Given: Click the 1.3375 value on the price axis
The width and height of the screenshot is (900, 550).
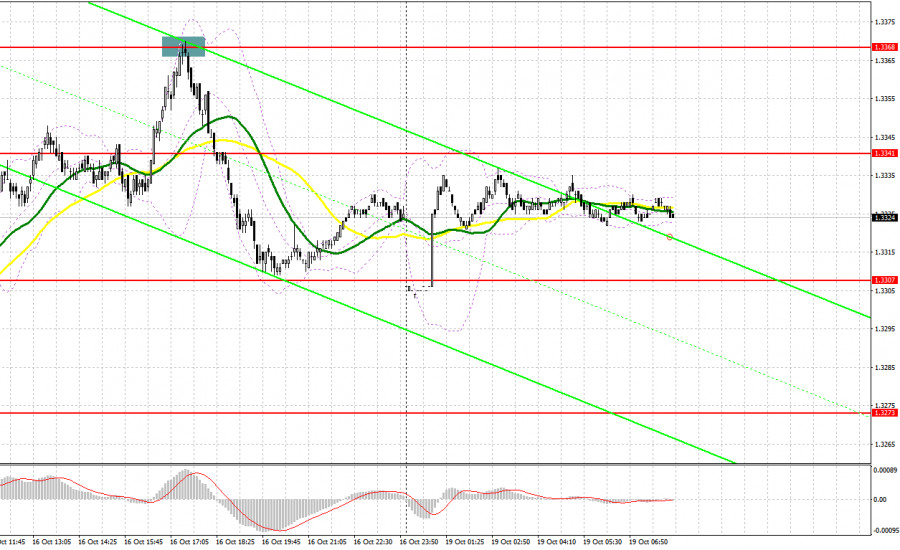Looking at the screenshot, I should click(x=885, y=22).
